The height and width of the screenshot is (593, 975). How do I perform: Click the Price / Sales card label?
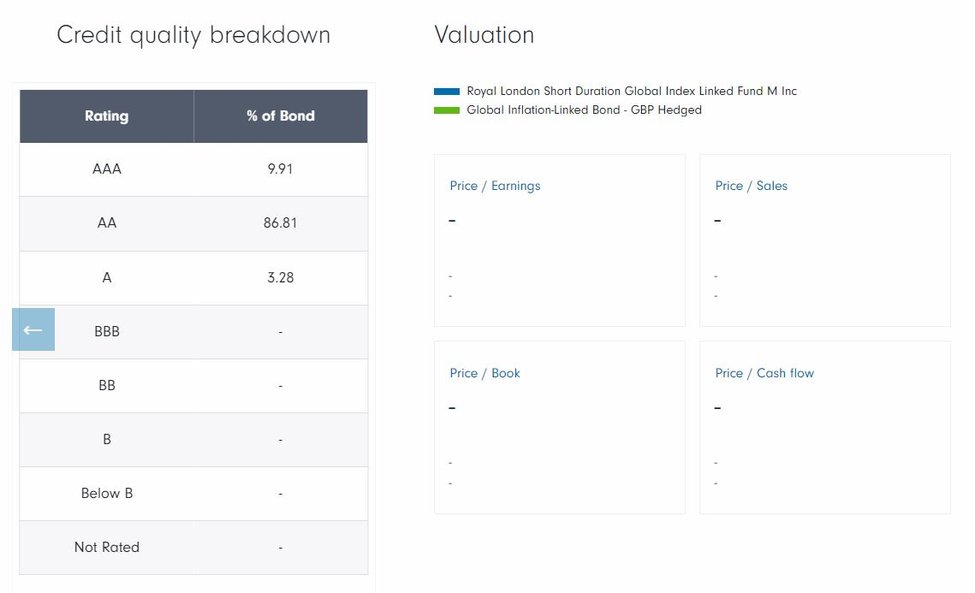coord(751,186)
